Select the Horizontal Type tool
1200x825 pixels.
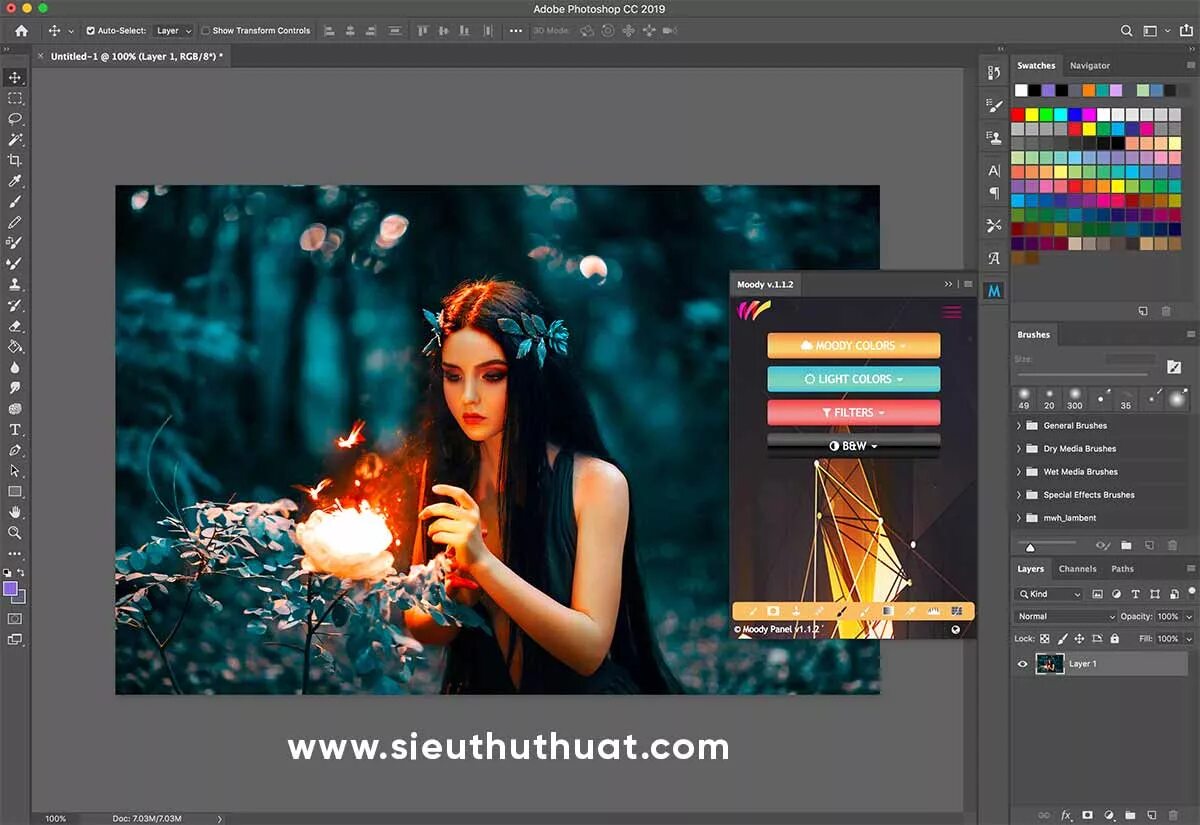click(15, 429)
